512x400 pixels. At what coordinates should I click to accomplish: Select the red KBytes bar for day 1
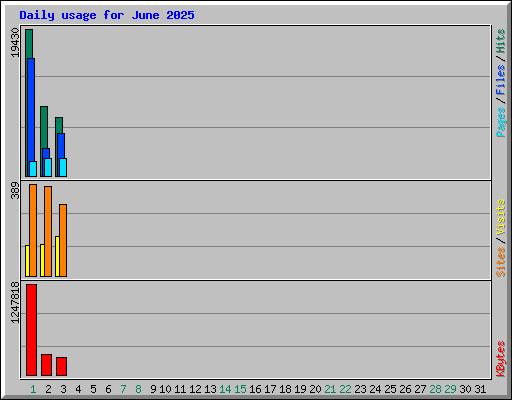31,330
